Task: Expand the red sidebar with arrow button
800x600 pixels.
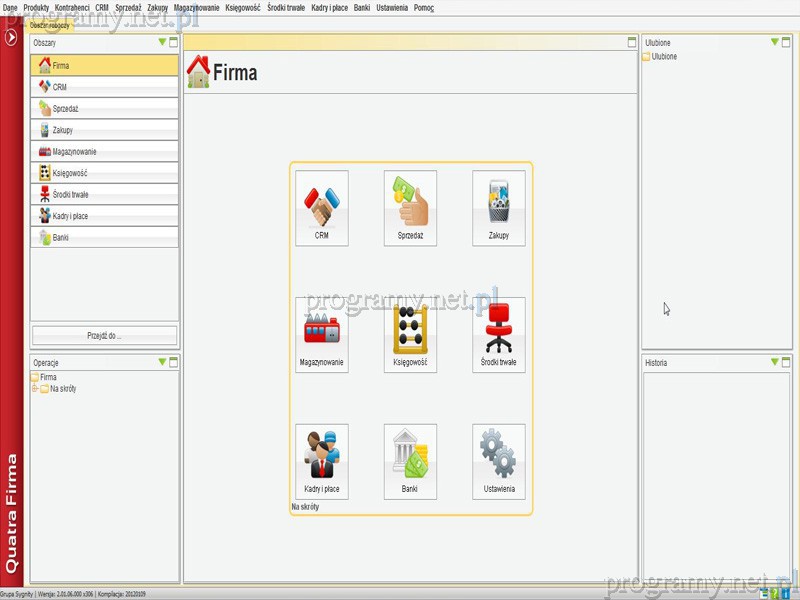Action: (x=11, y=37)
